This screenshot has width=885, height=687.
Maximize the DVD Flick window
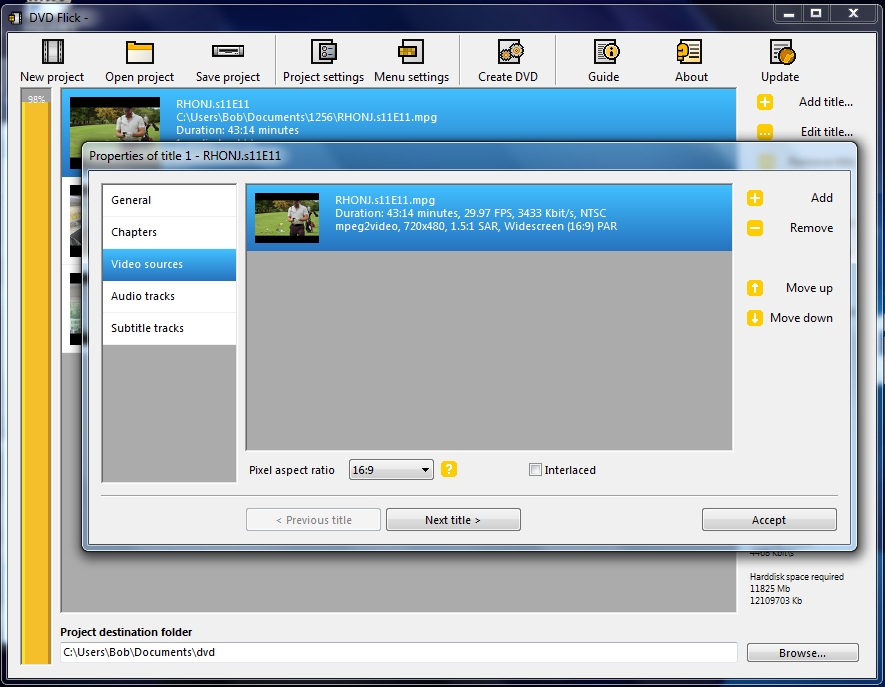click(x=816, y=14)
